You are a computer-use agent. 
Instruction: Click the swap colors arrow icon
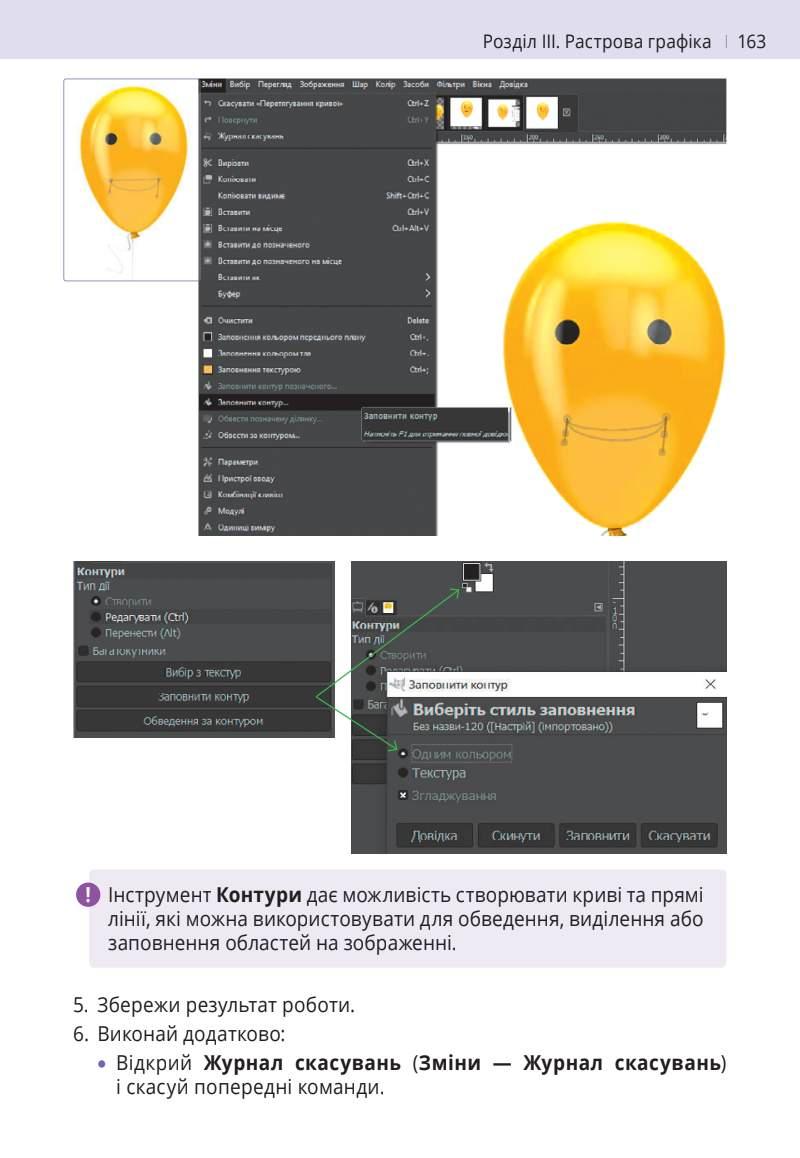[x=488, y=566]
